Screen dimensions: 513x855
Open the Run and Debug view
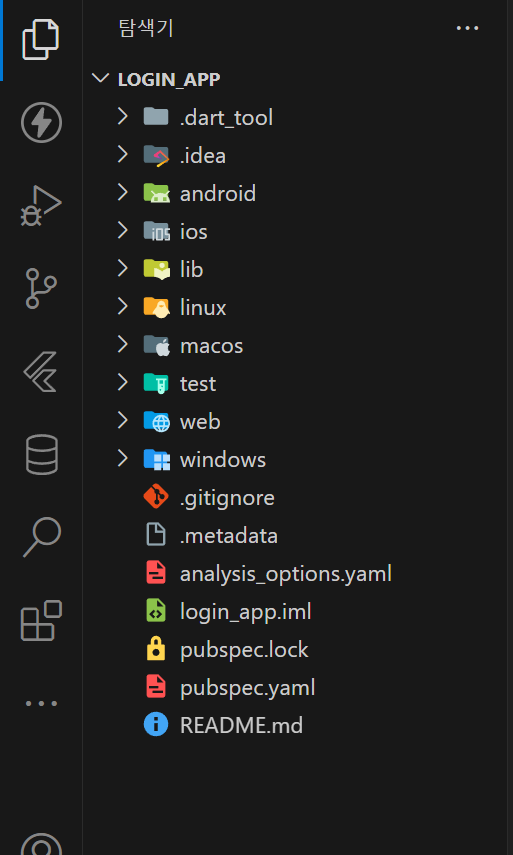41,206
